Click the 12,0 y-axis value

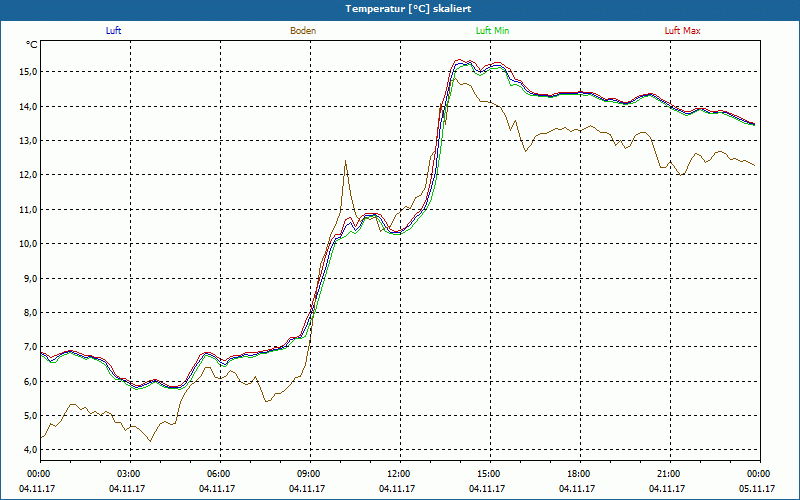point(28,175)
